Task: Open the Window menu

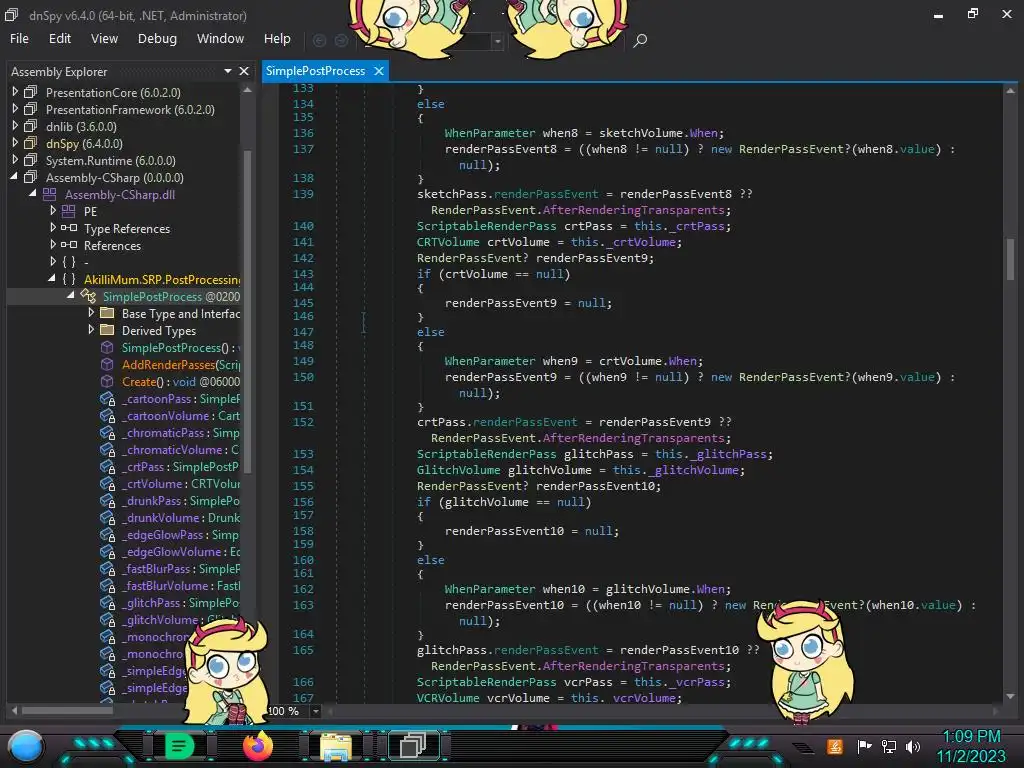Action: click(x=220, y=39)
